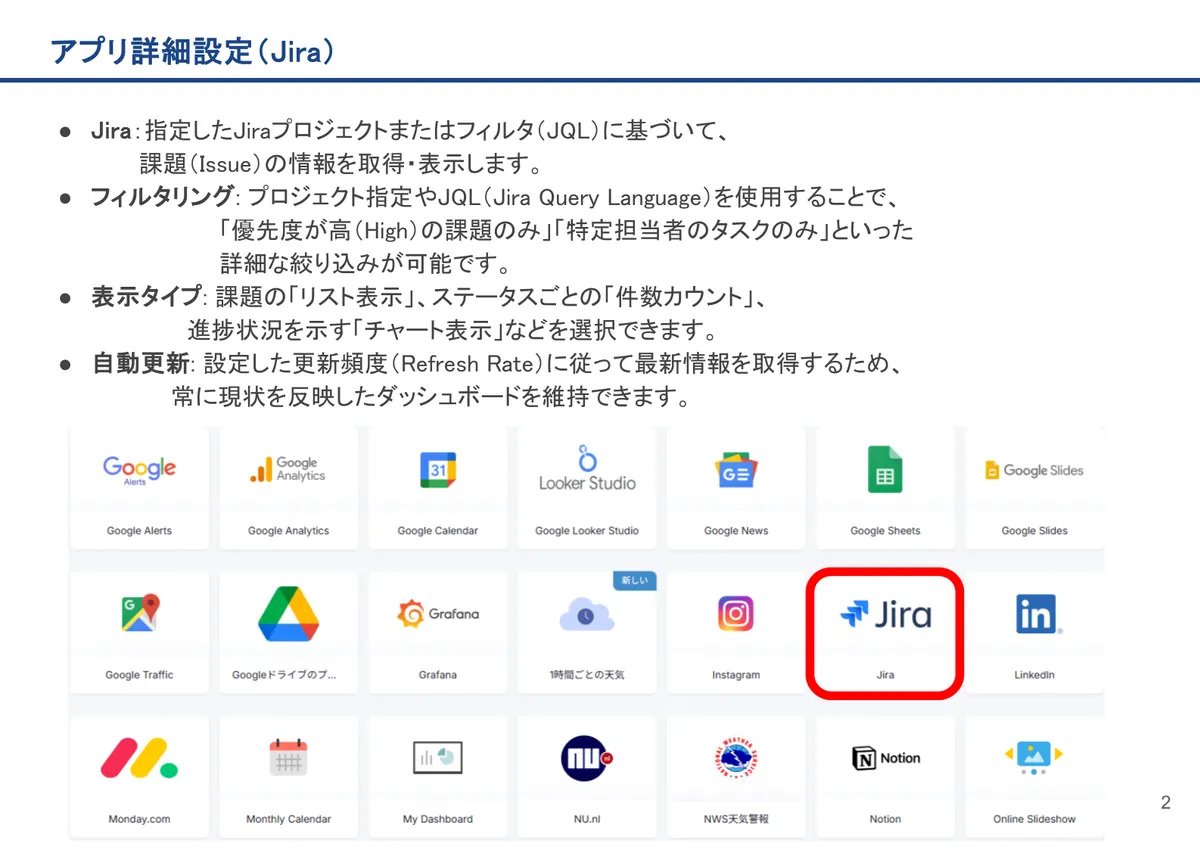The height and width of the screenshot is (849, 1200).
Task: Open the Monday.com app icon
Action: (139, 758)
